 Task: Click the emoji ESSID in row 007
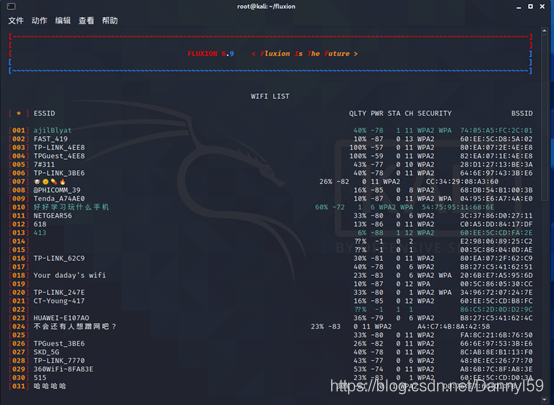[50, 182]
